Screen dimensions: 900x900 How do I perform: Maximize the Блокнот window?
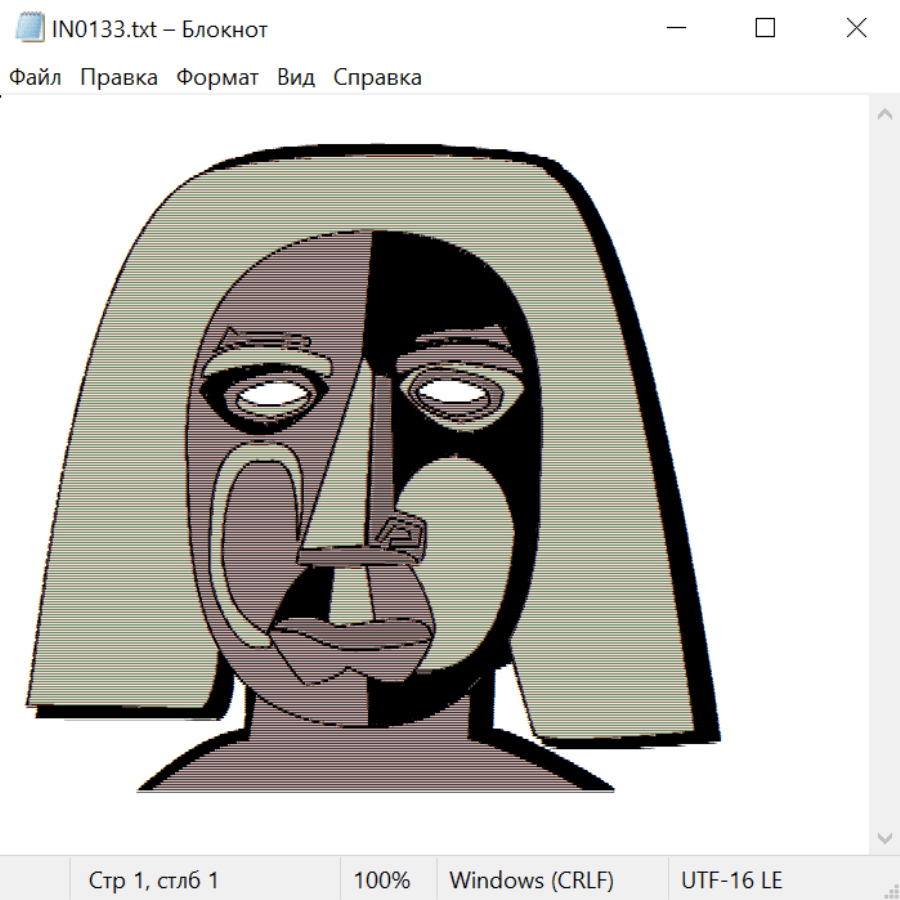pyautogui.click(x=765, y=29)
